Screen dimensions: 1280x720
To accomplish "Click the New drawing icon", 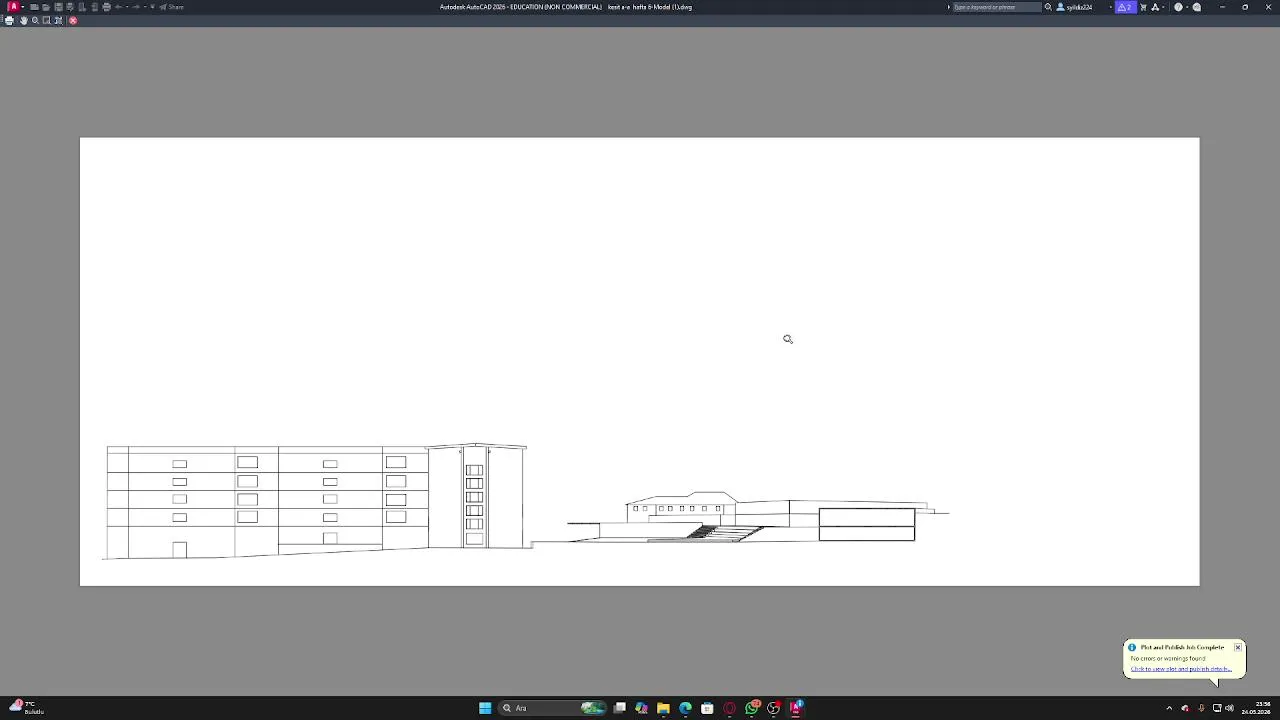I will (x=34, y=7).
